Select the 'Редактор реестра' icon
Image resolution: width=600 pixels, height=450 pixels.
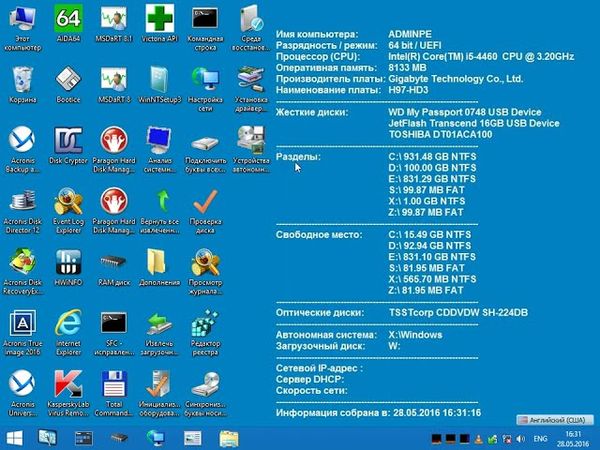(205, 332)
